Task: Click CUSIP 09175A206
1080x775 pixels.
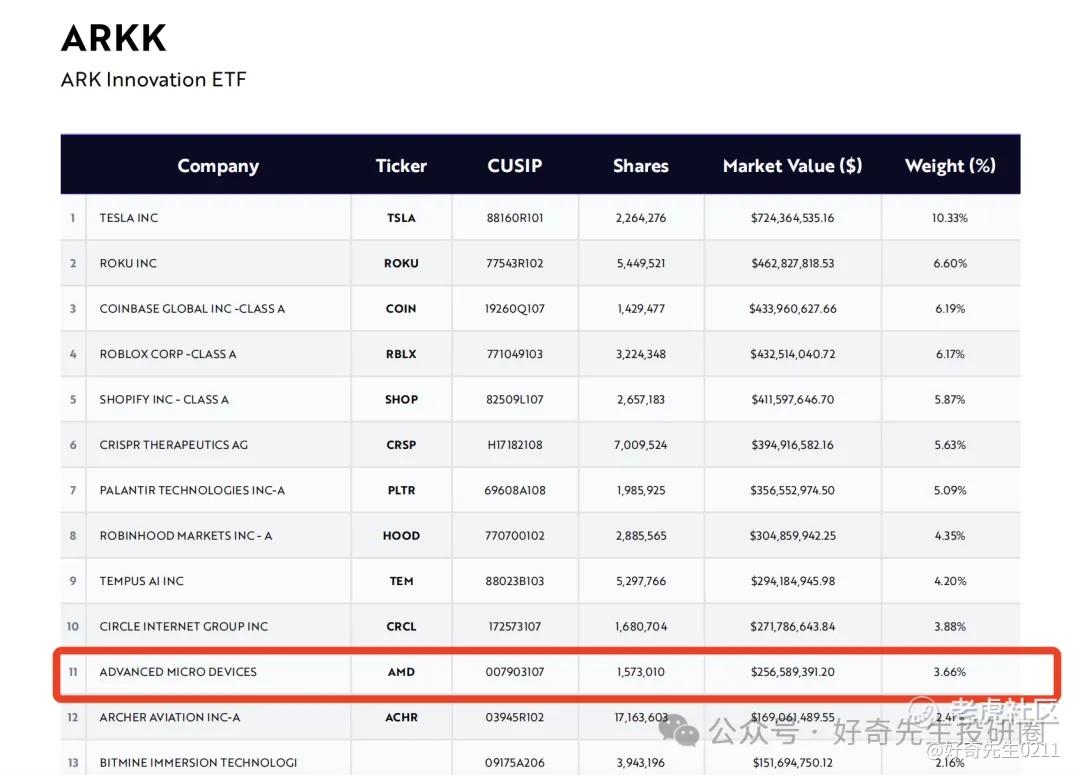Action: pos(515,763)
